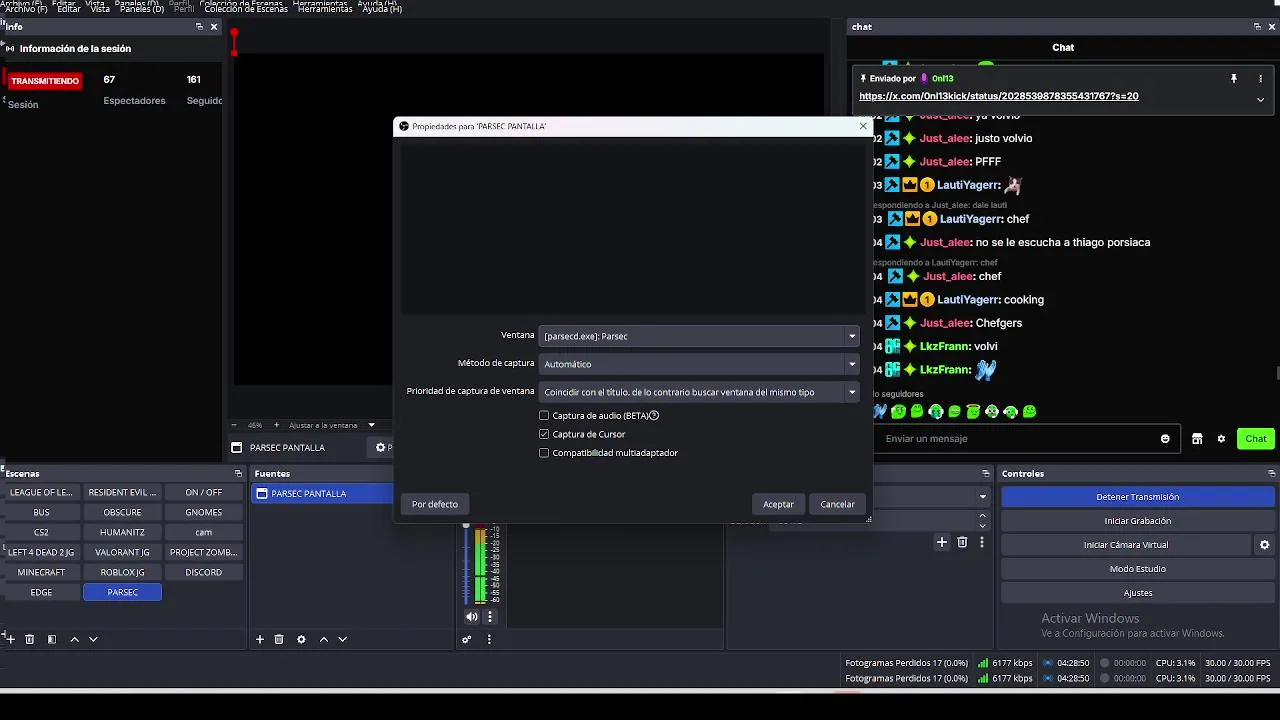Screen dimensions: 1280x720
Task: Open chat settings with the gear icon
Action: pos(1221,438)
